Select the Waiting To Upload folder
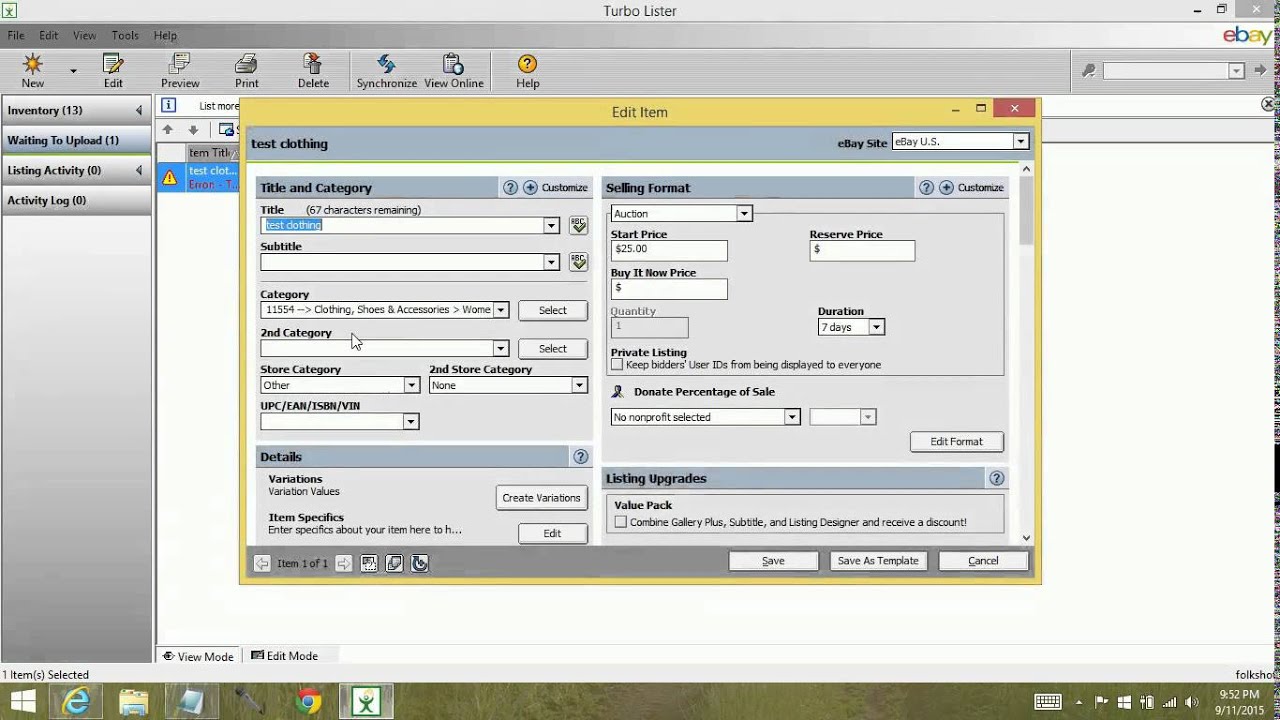Image resolution: width=1280 pixels, height=720 pixels. pos(76,140)
